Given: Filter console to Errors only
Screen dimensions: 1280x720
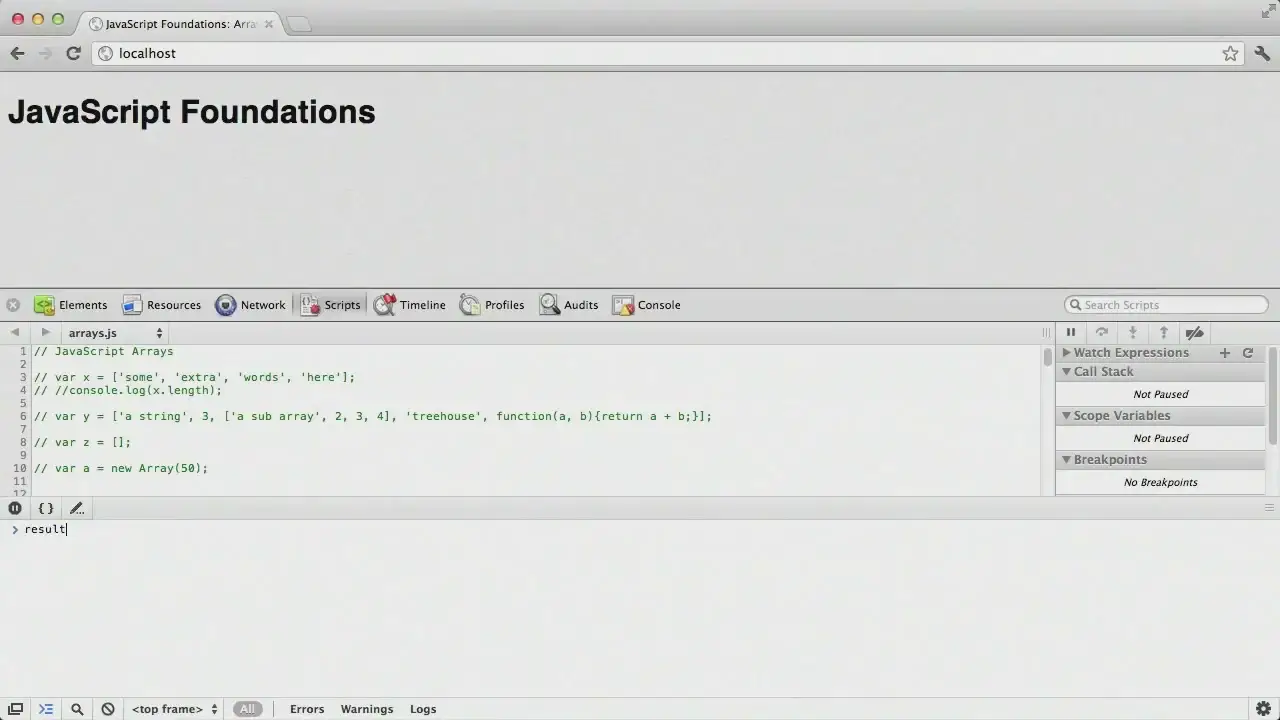Looking at the screenshot, I should tap(307, 709).
